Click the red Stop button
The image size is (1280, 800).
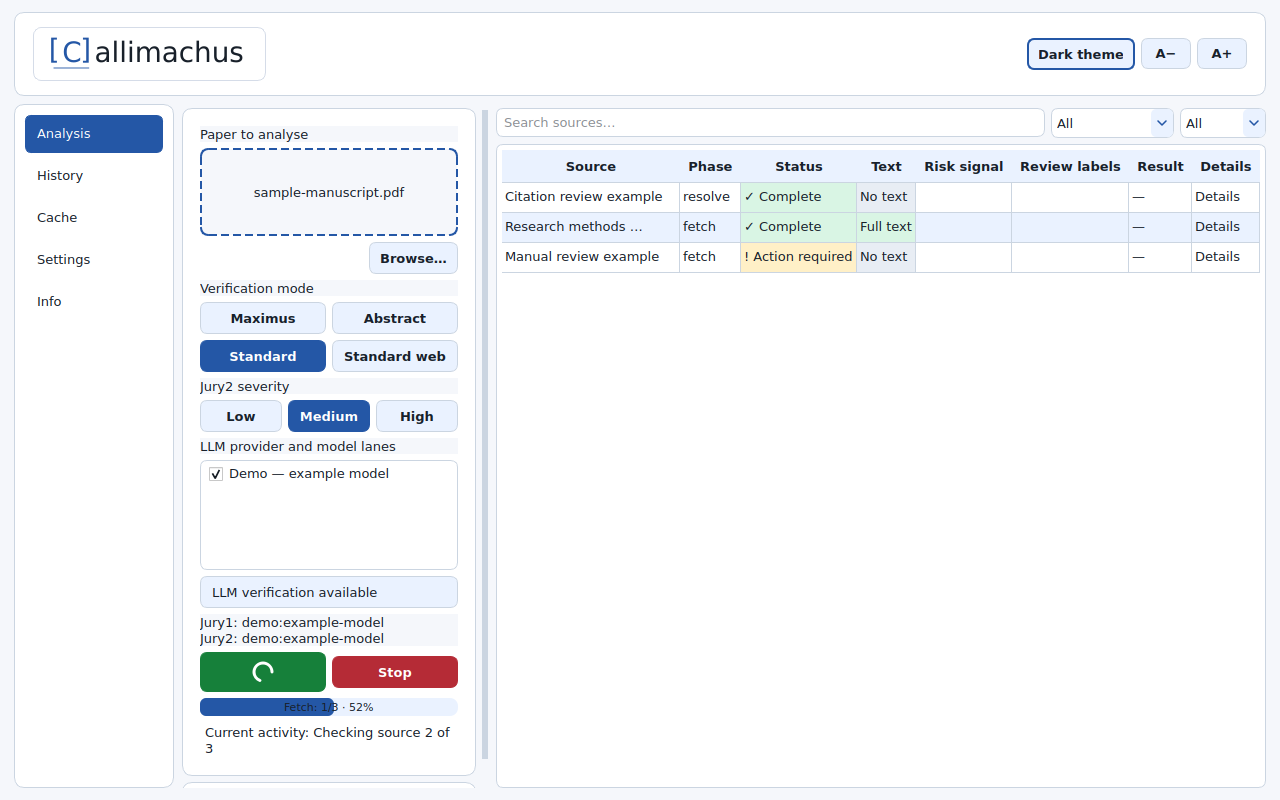tap(395, 672)
